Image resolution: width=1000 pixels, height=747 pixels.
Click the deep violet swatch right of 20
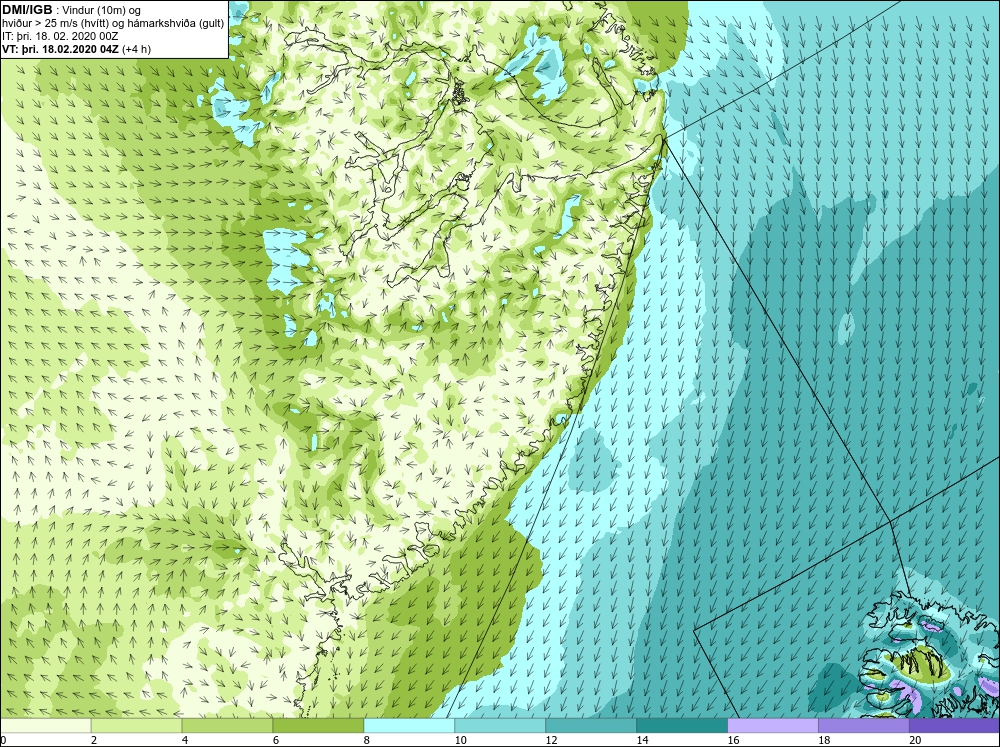pos(954,726)
